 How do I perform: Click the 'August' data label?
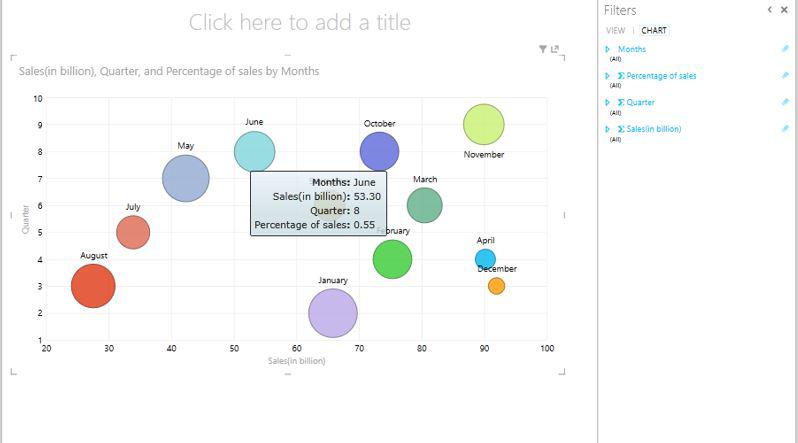pos(94,256)
